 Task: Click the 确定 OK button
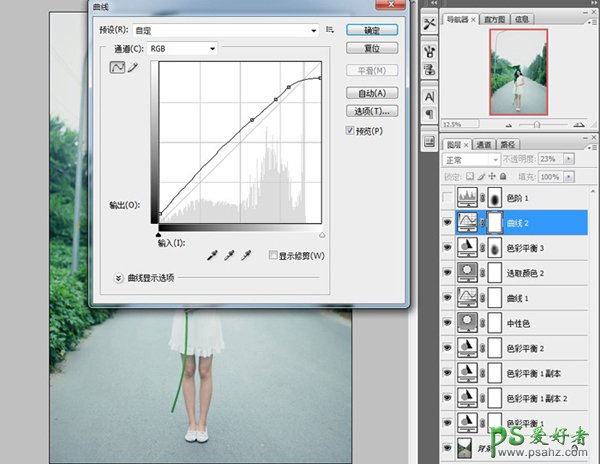click(373, 30)
